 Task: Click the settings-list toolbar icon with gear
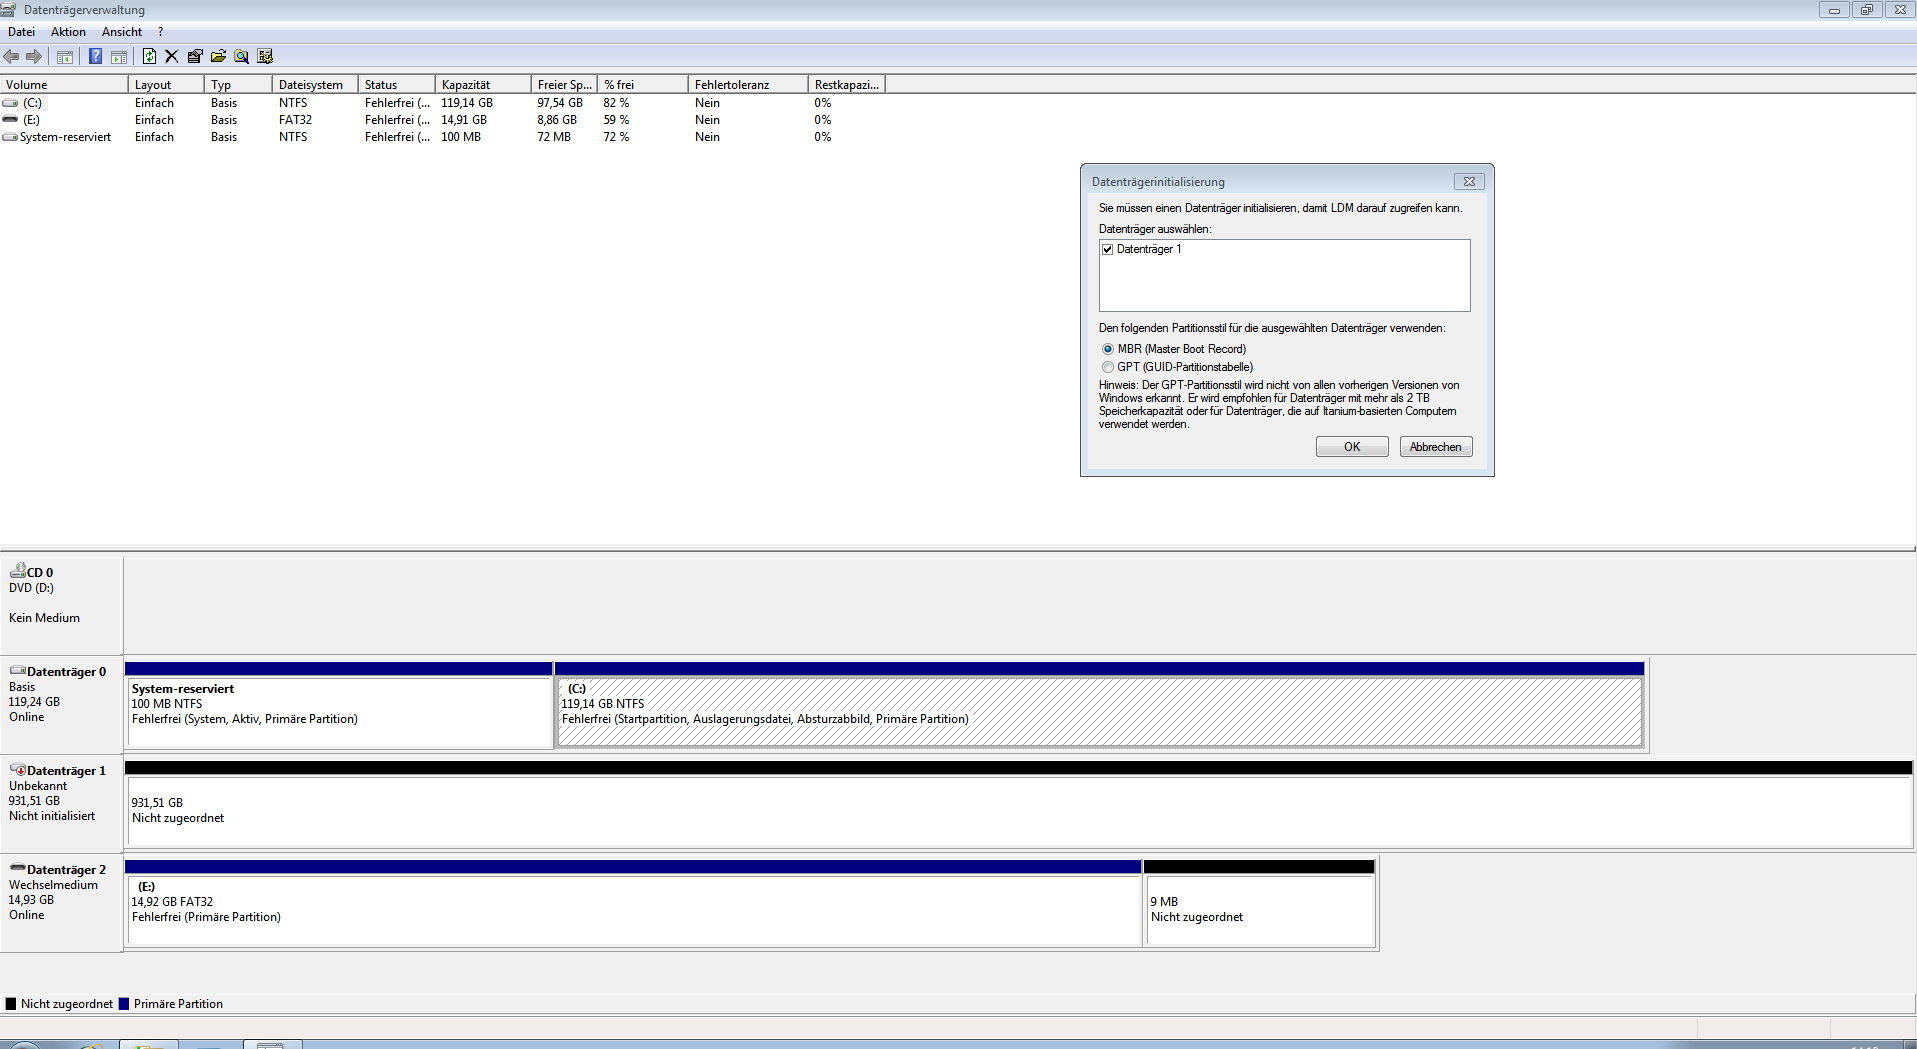click(x=265, y=56)
